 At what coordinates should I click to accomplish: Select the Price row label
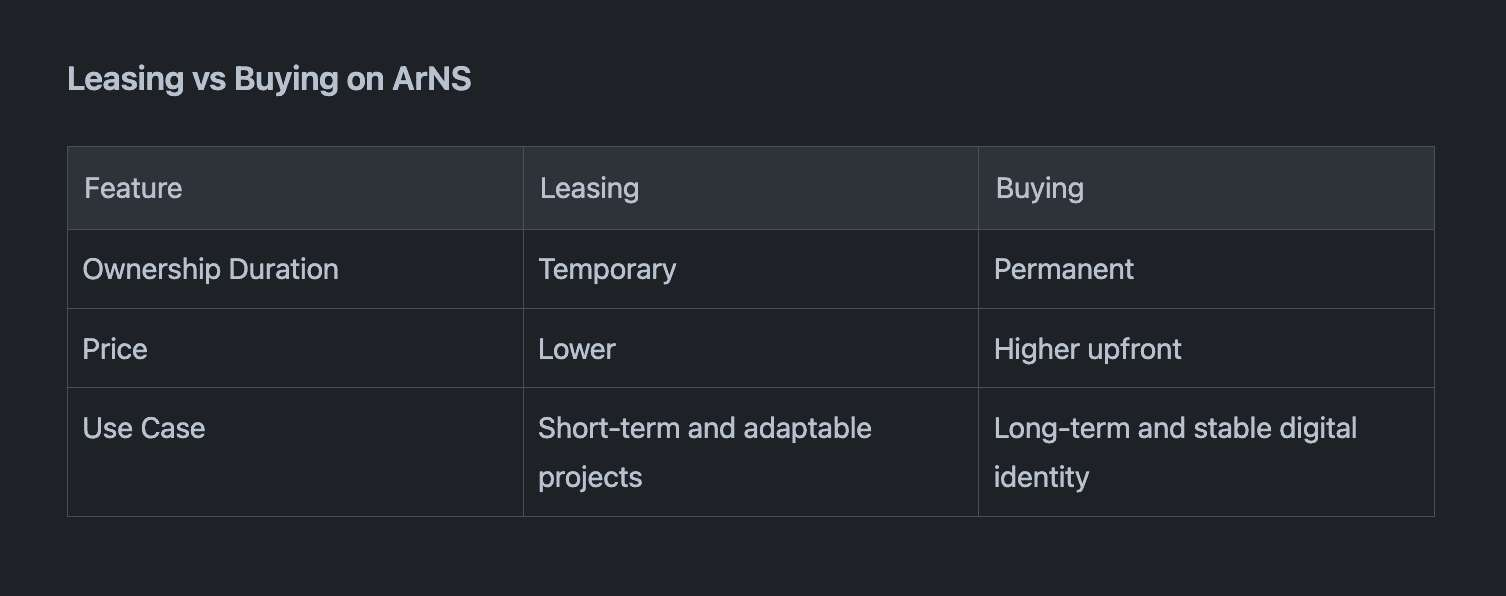coord(115,349)
